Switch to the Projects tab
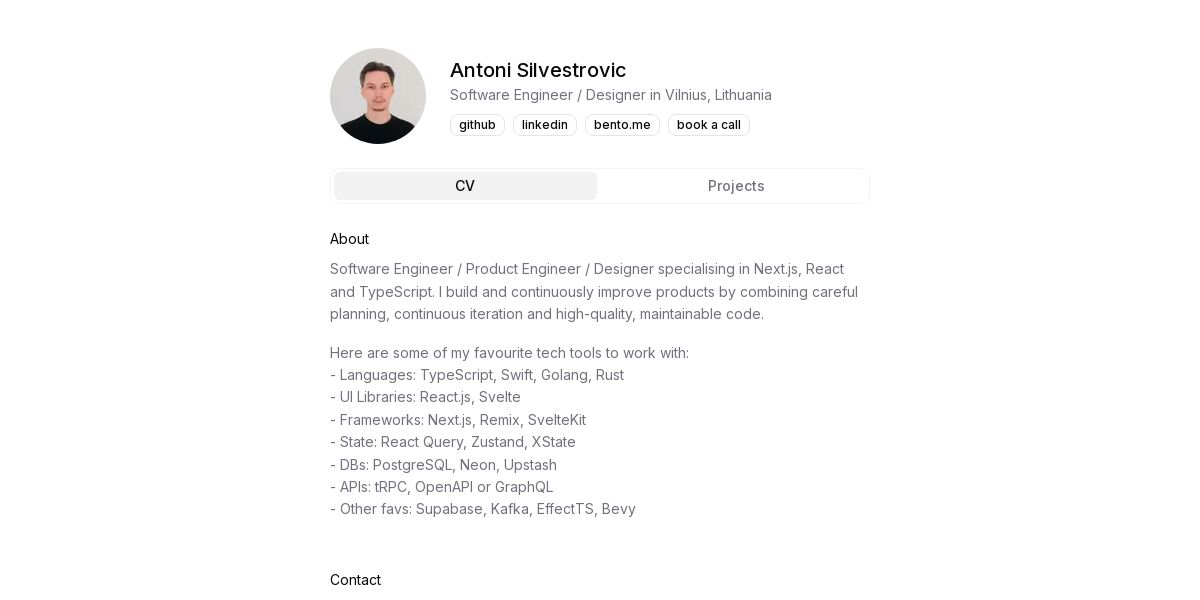This screenshot has width=1200, height=600. (x=736, y=186)
